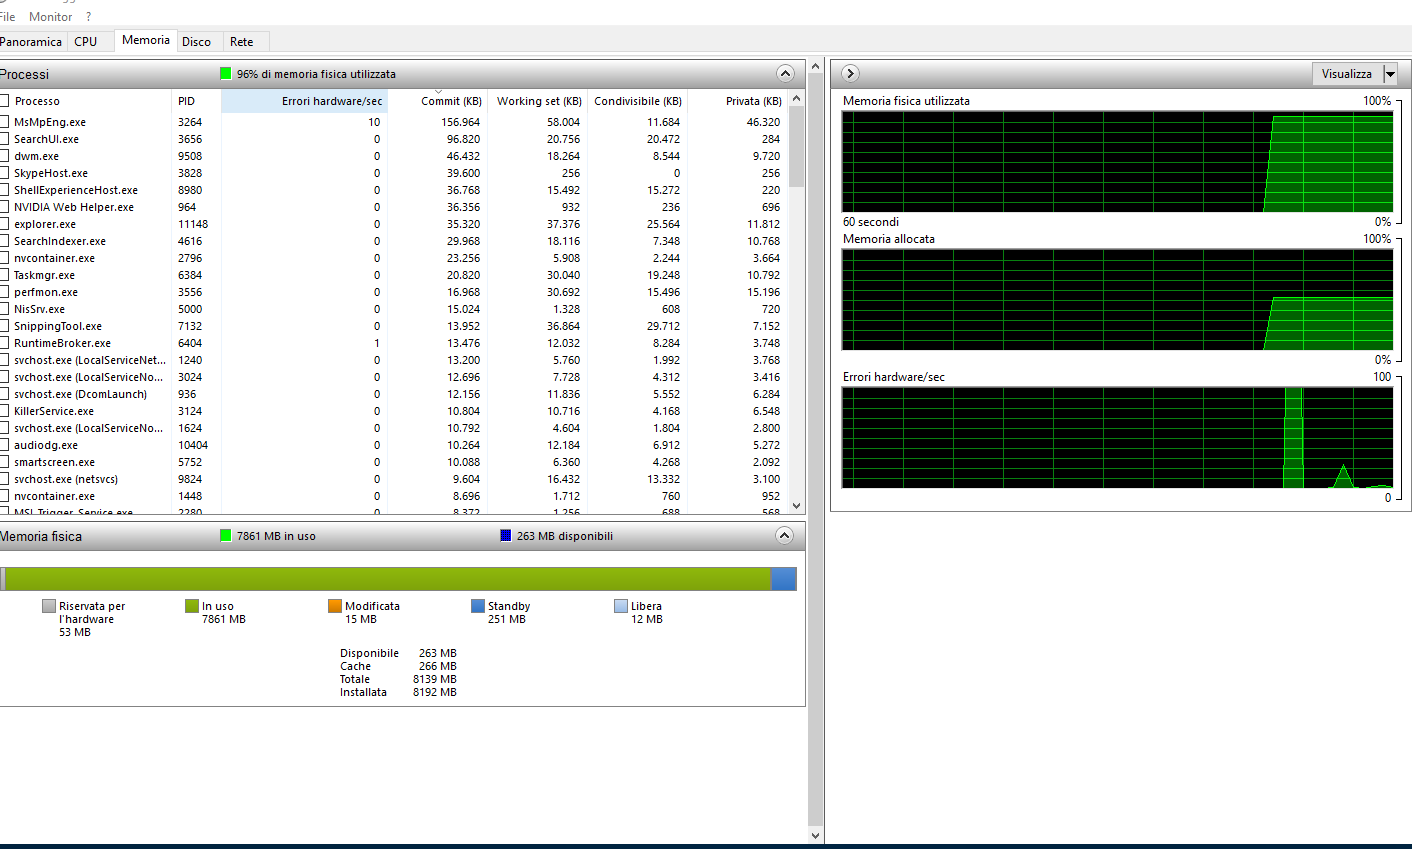Select the KillerService.exe process name
This screenshot has width=1412, height=849.
pyautogui.click(x=54, y=411)
